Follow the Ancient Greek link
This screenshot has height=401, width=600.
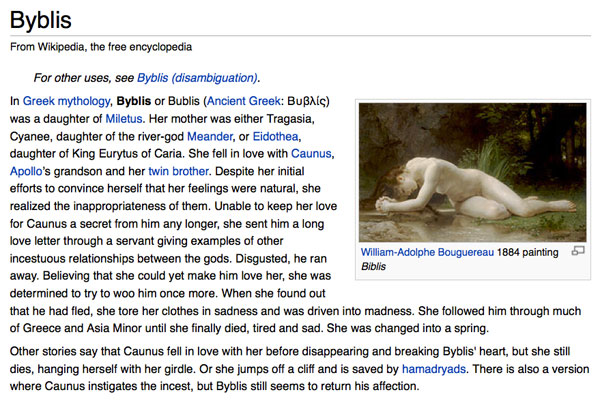pos(243,101)
